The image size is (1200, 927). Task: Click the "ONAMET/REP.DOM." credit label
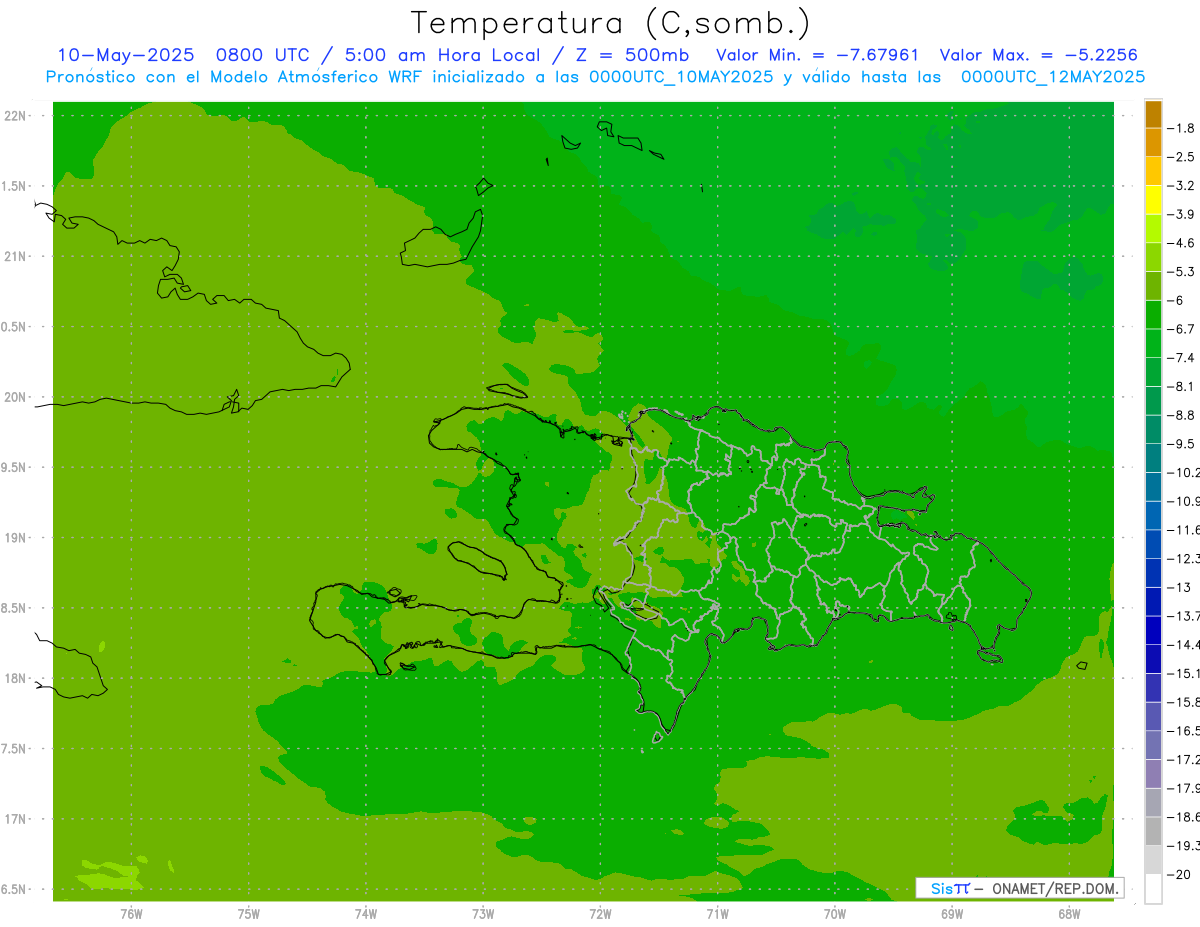pyautogui.click(x=1054, y=888)
